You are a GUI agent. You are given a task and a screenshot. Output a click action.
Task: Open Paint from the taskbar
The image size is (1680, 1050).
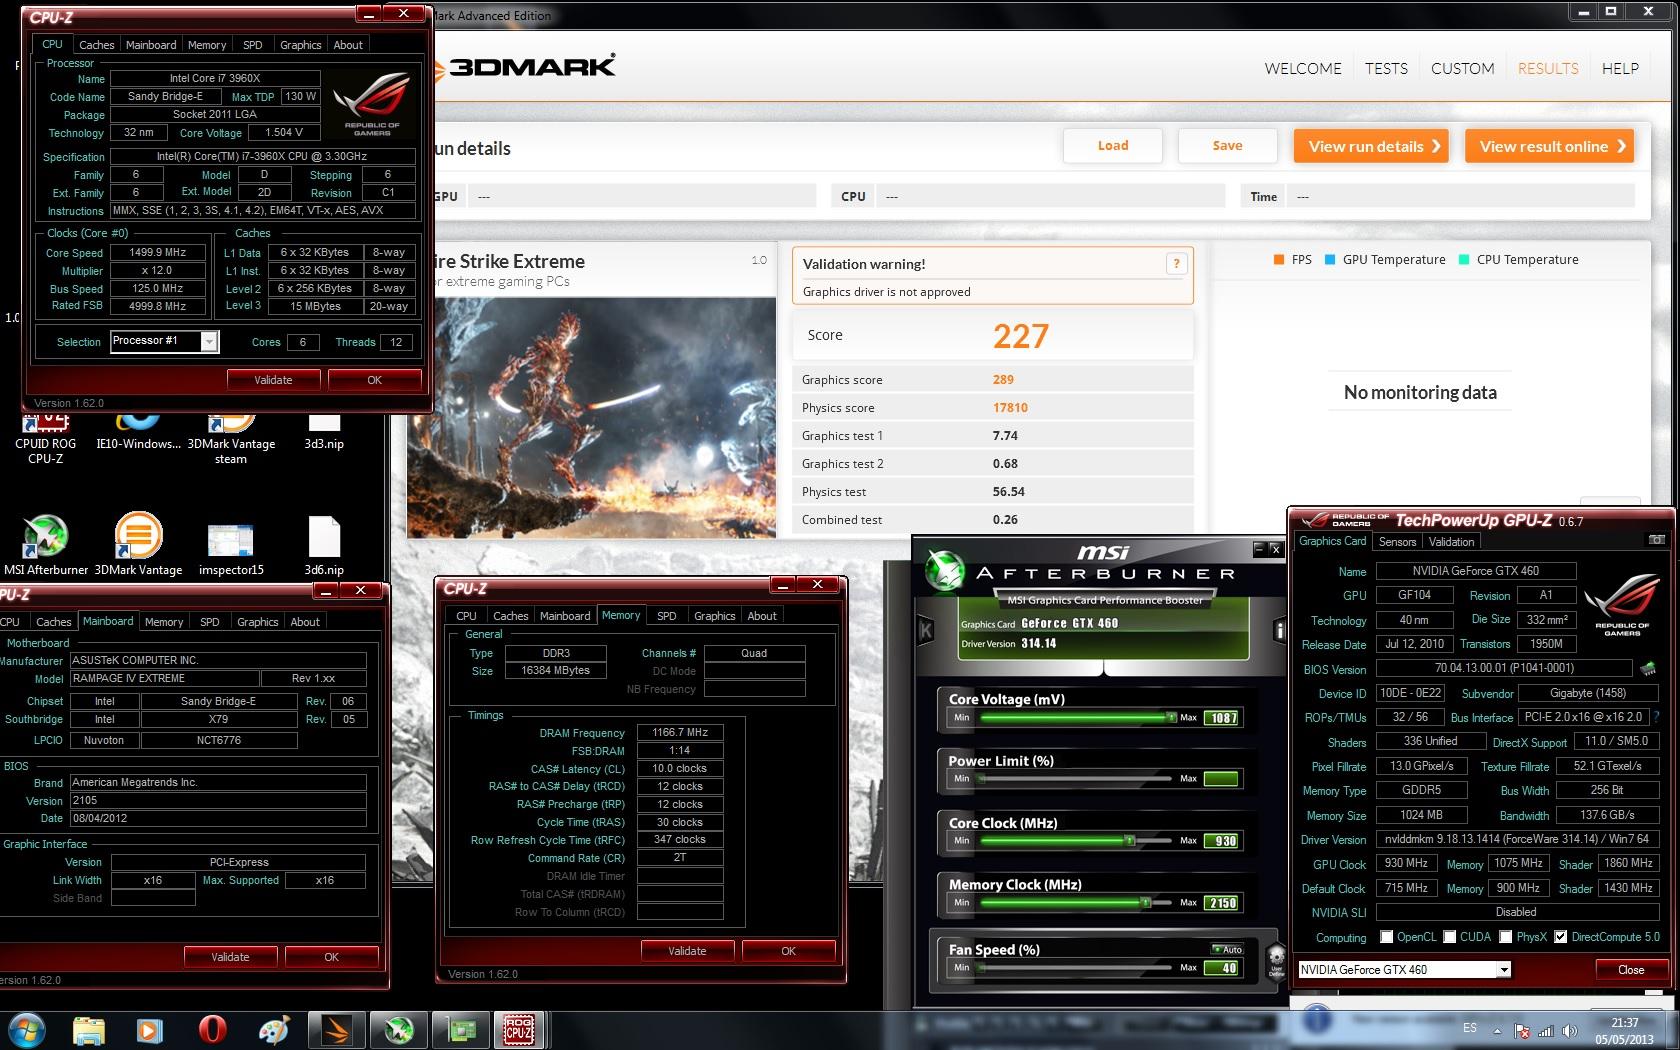(x=274, y=1030)
